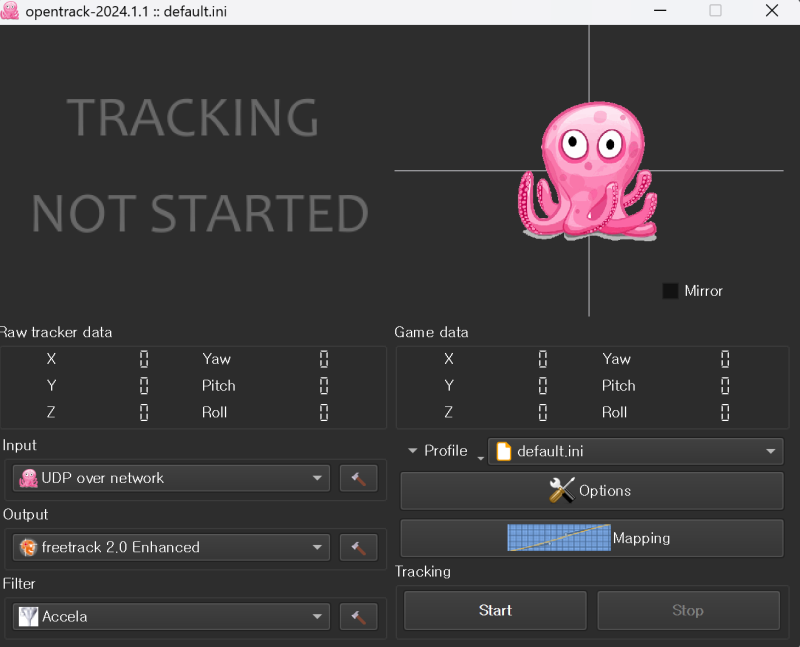Click the Mapping curve graph thumbnail

pyautogui.click(x=558, y=538)
